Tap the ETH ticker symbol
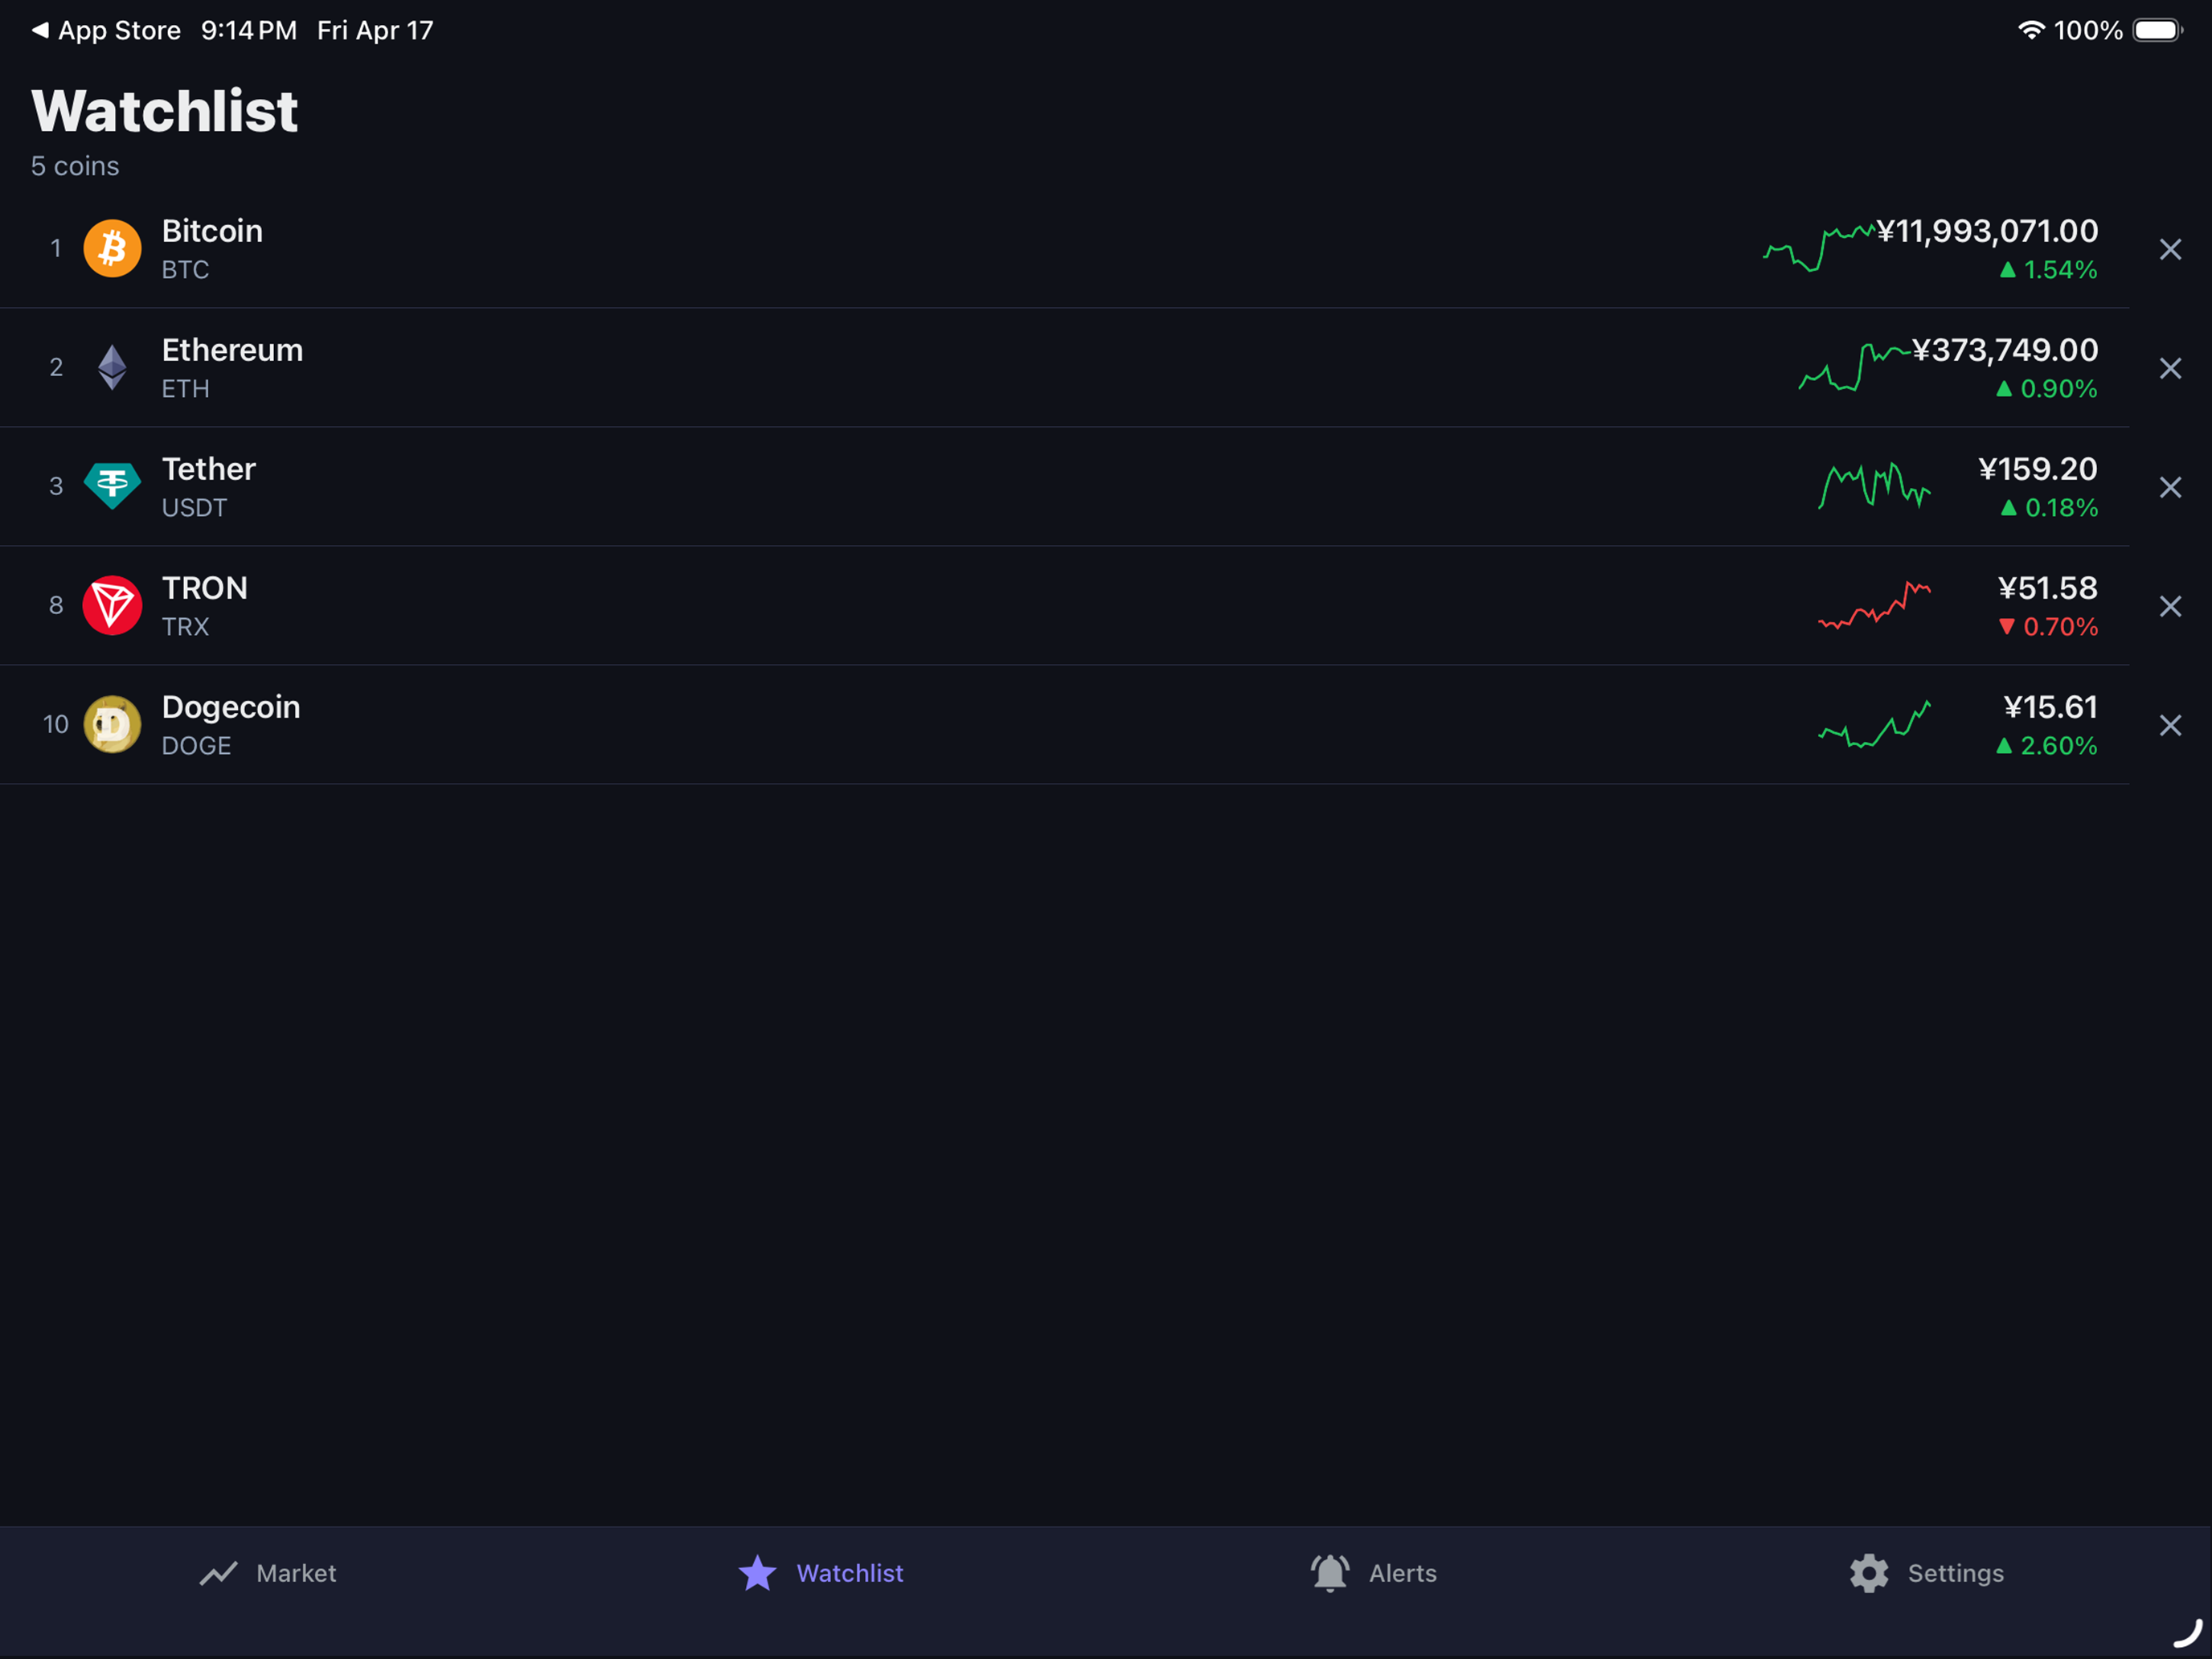2212x1659 pixels. 185,389
